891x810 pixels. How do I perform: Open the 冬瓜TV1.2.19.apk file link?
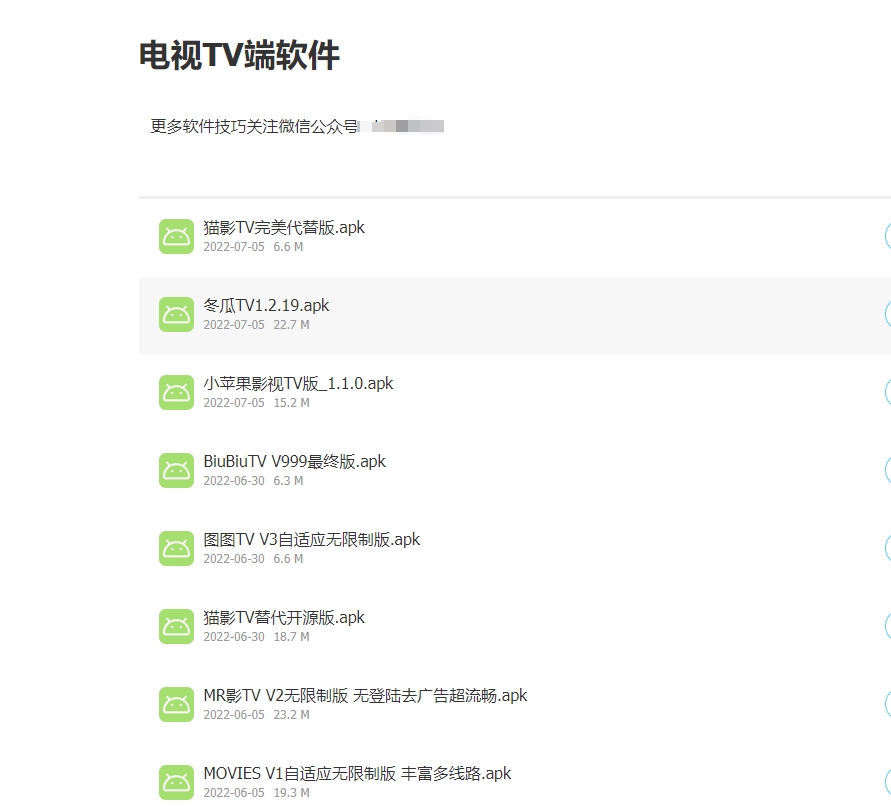coord(265,305)
